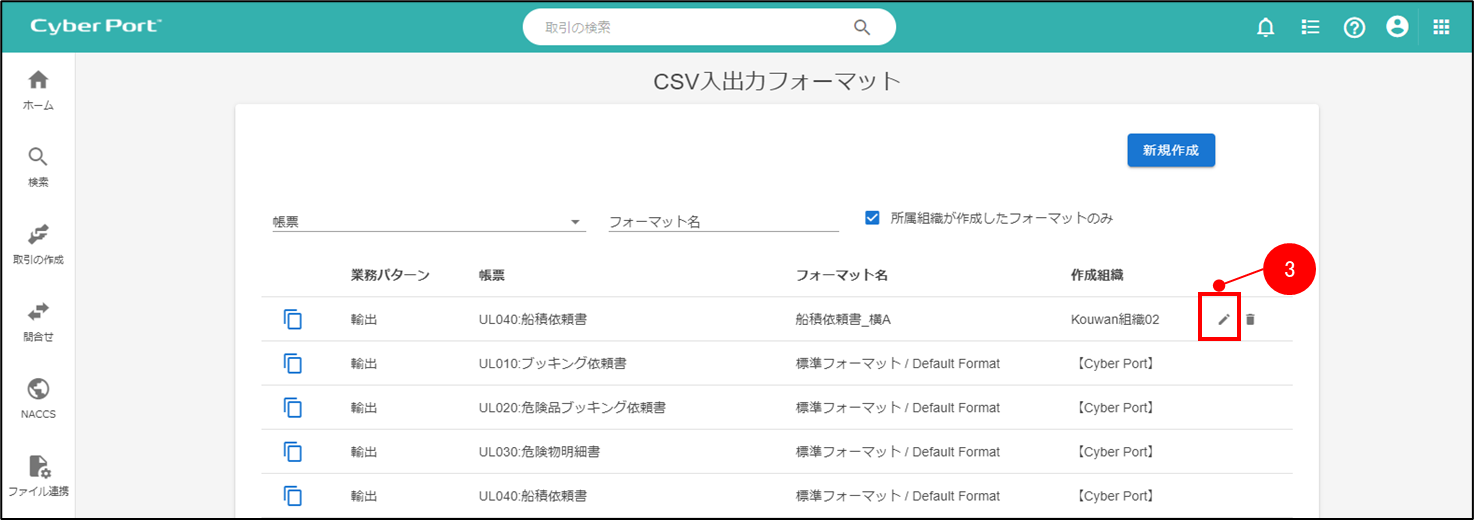Open 取引の作成 in the sidebar
The image size is (1474, 520).
coord(38,244)
